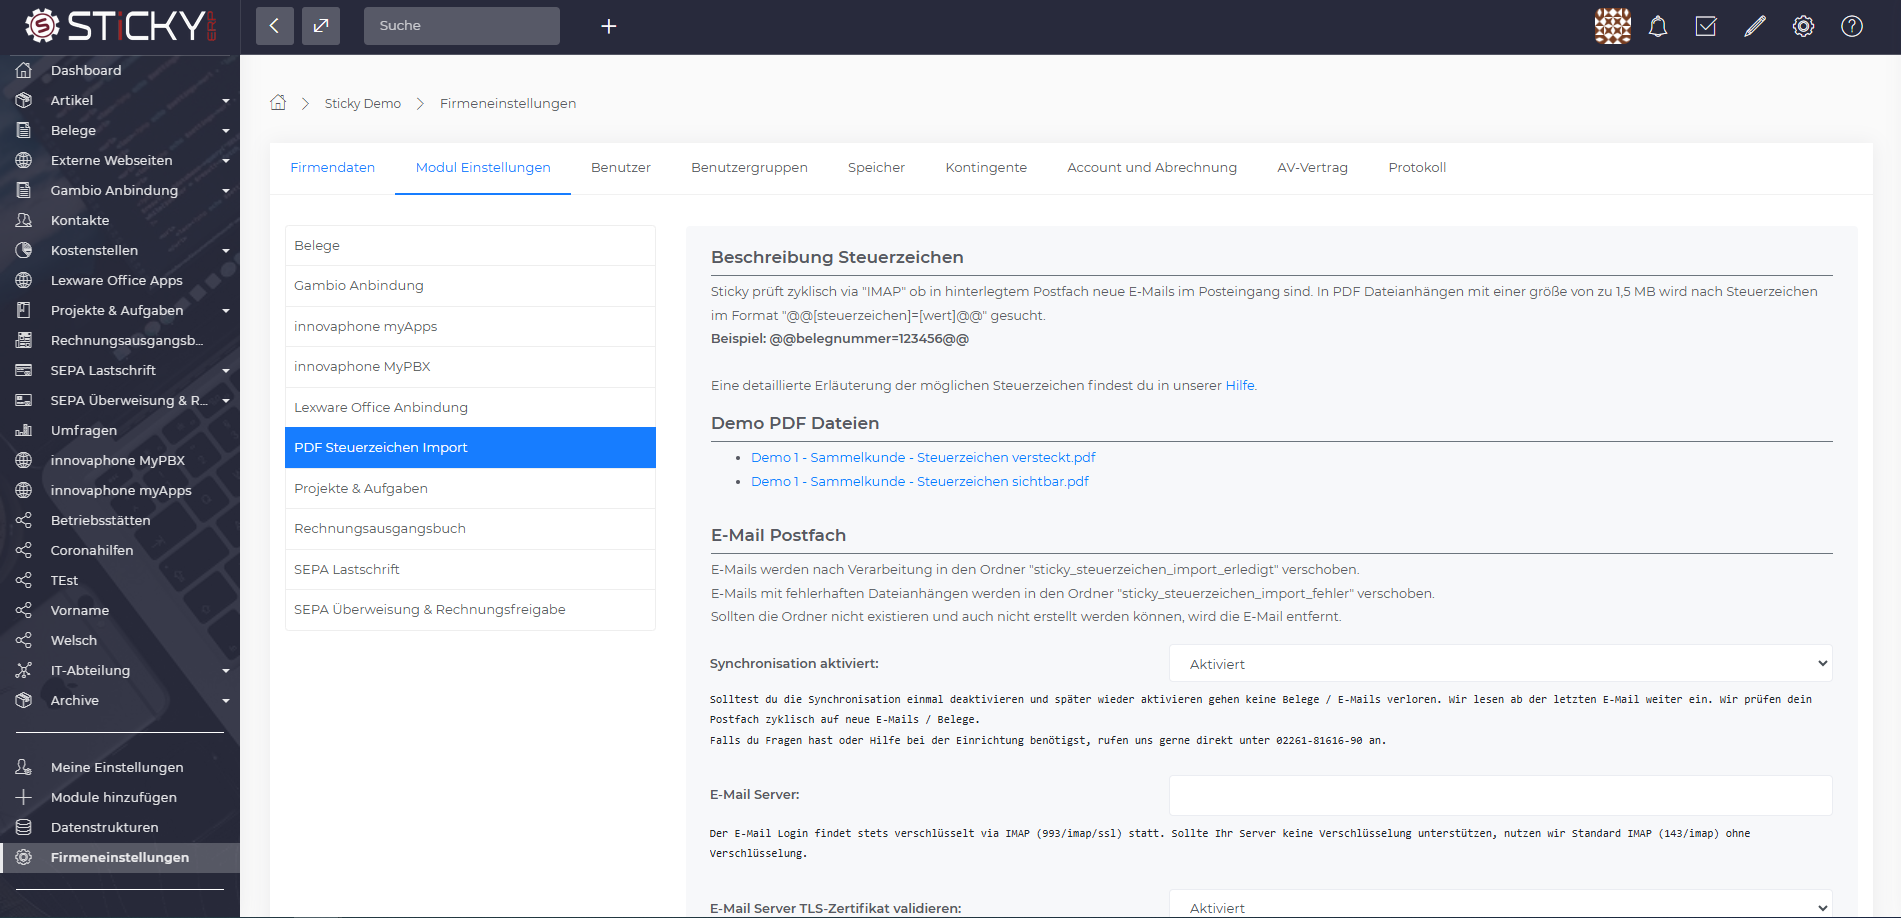Click the Belege document icon in sidebar
Viewport: 1901px width, 918px height.
tap(24, 130)
